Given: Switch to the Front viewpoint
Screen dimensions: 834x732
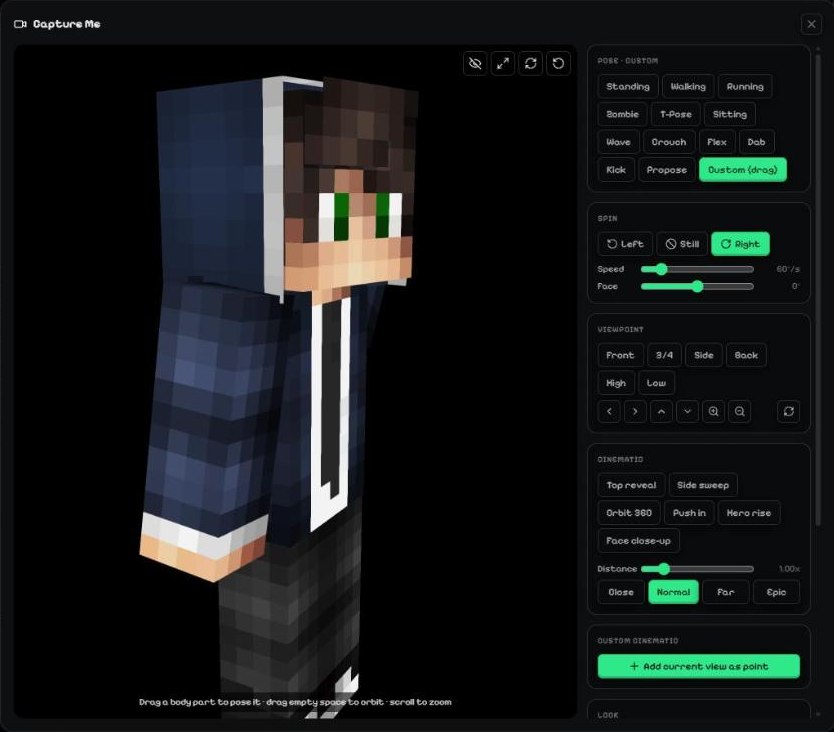Looking at the screenshot, I should 620,355.
